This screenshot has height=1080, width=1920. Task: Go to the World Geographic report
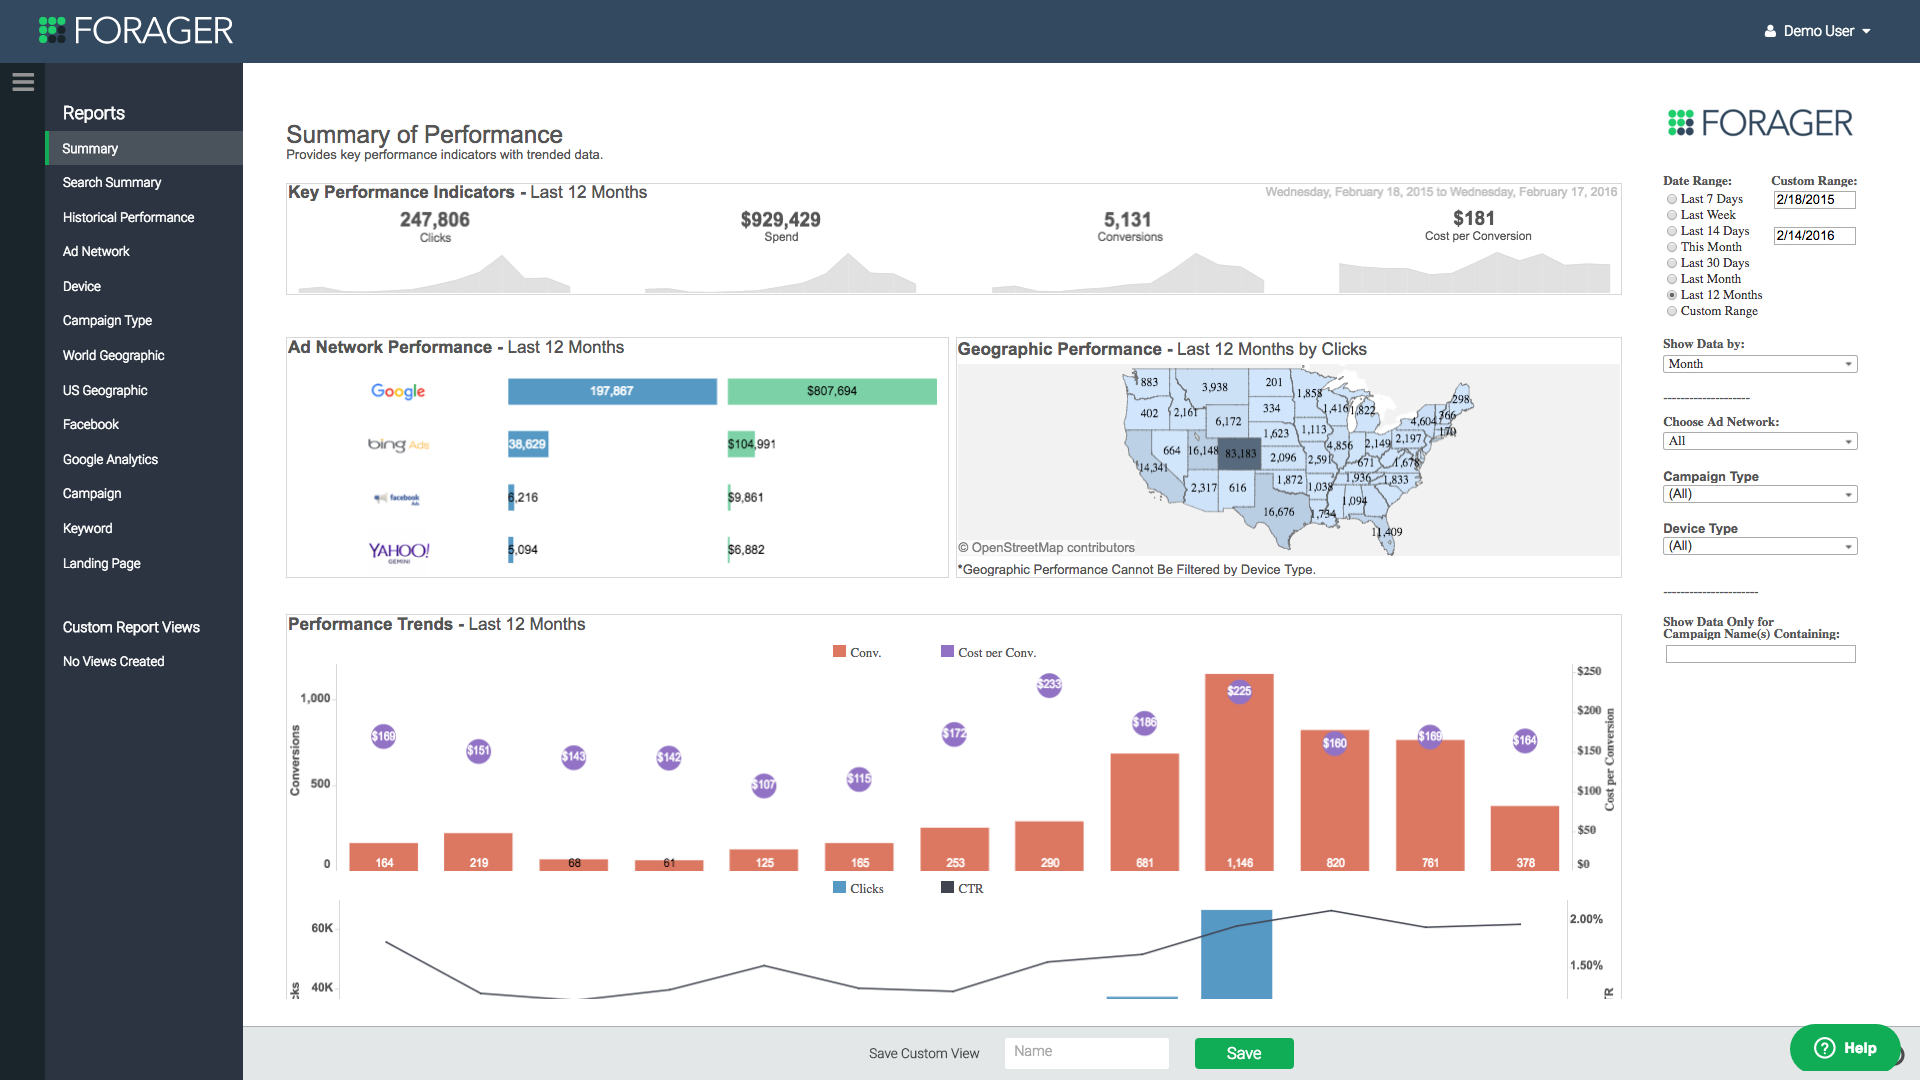(x=113, y=355)
